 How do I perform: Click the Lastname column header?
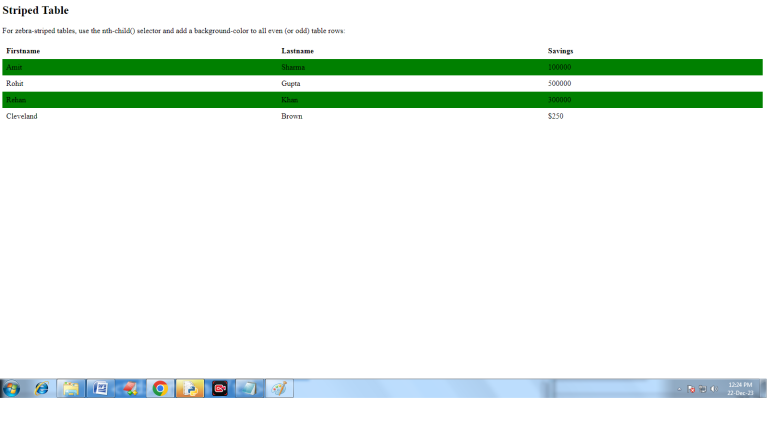(297, 51)
